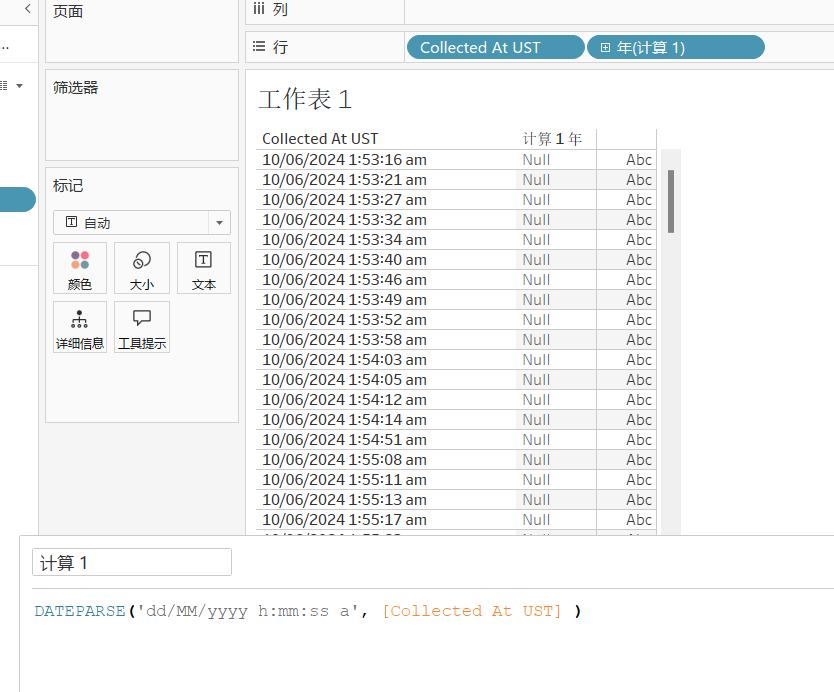Select row 10/06/2024 1:53:46 am
This screenshot has height=692, width=834.
click(x=345, y=280)
